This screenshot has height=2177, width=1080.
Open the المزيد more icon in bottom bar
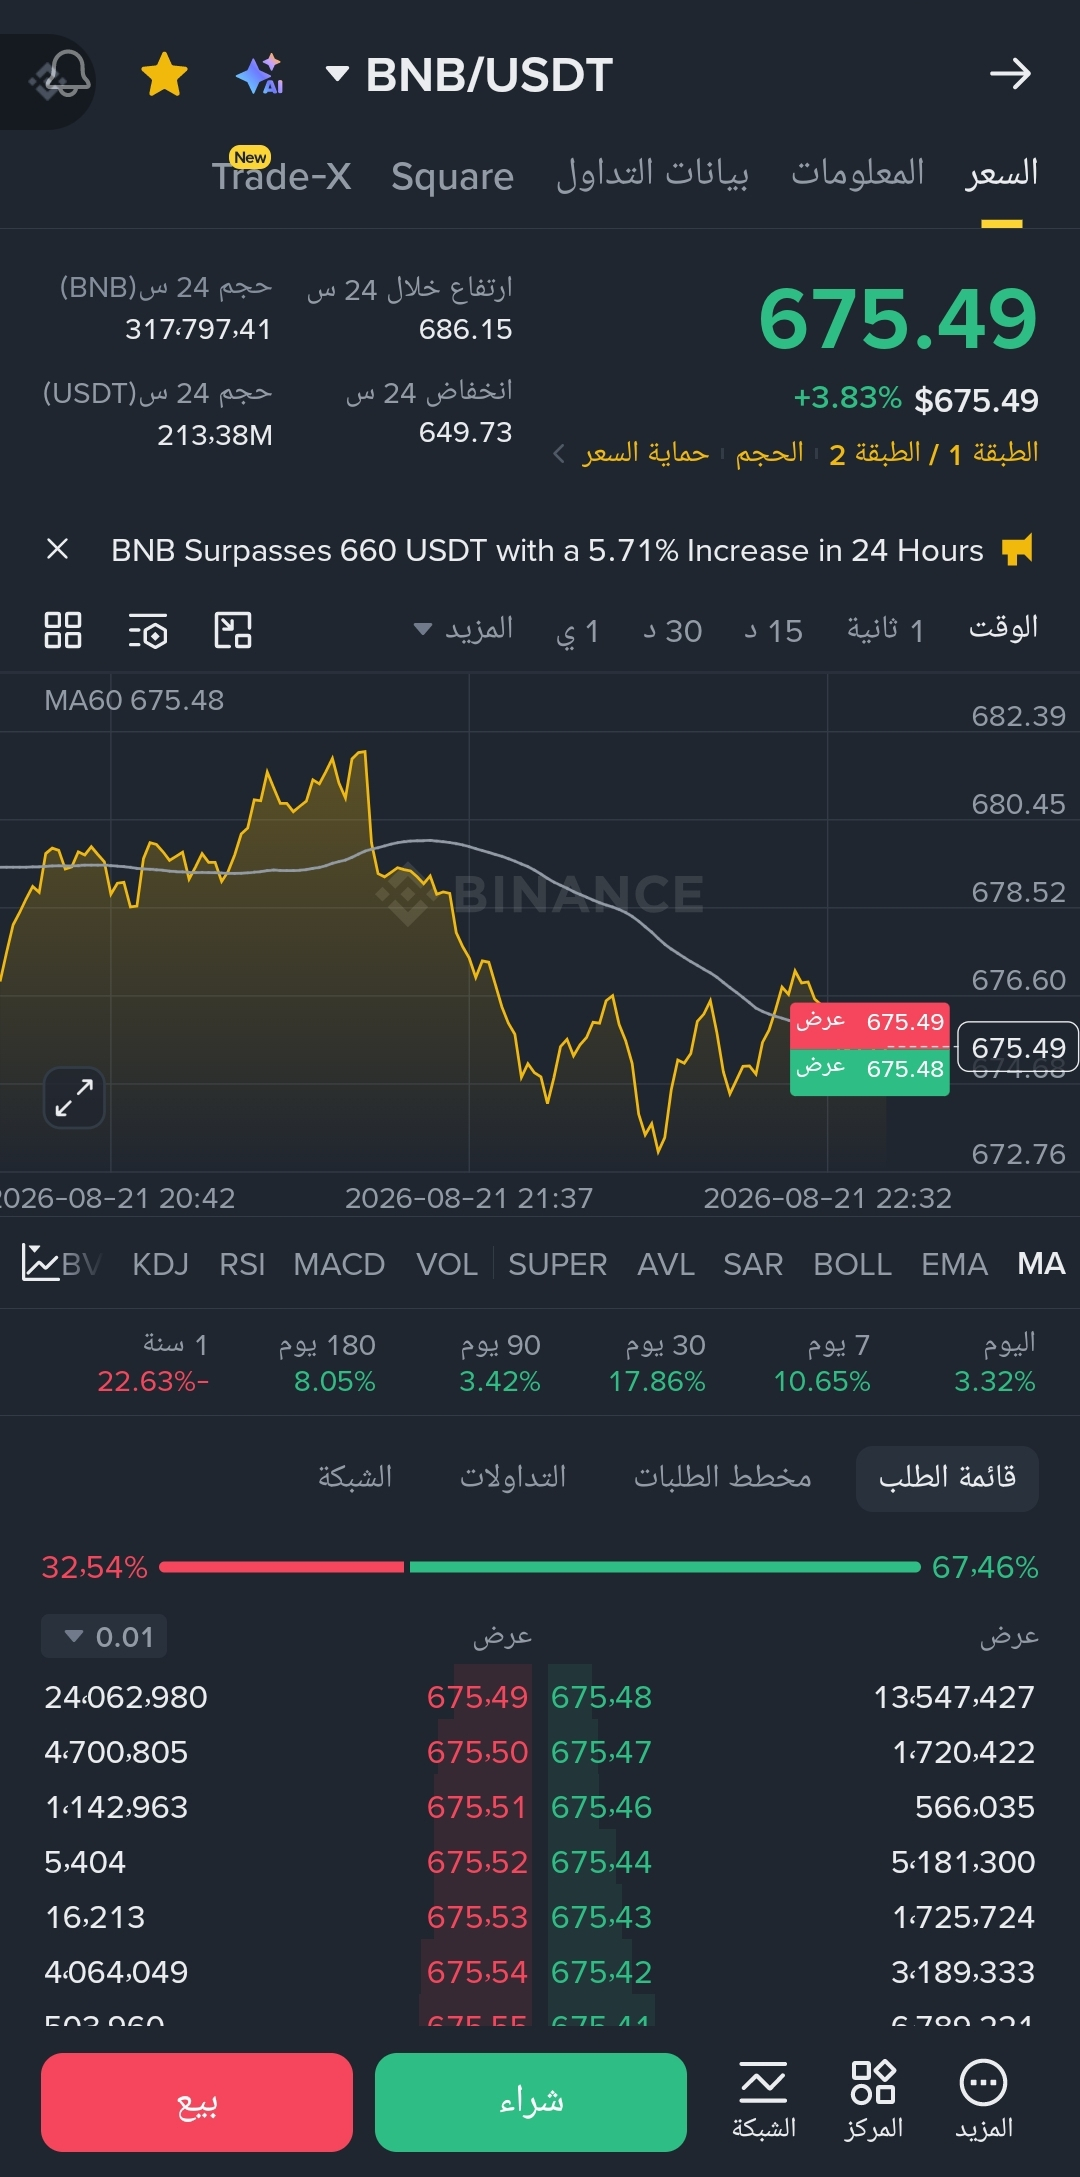984,2099
